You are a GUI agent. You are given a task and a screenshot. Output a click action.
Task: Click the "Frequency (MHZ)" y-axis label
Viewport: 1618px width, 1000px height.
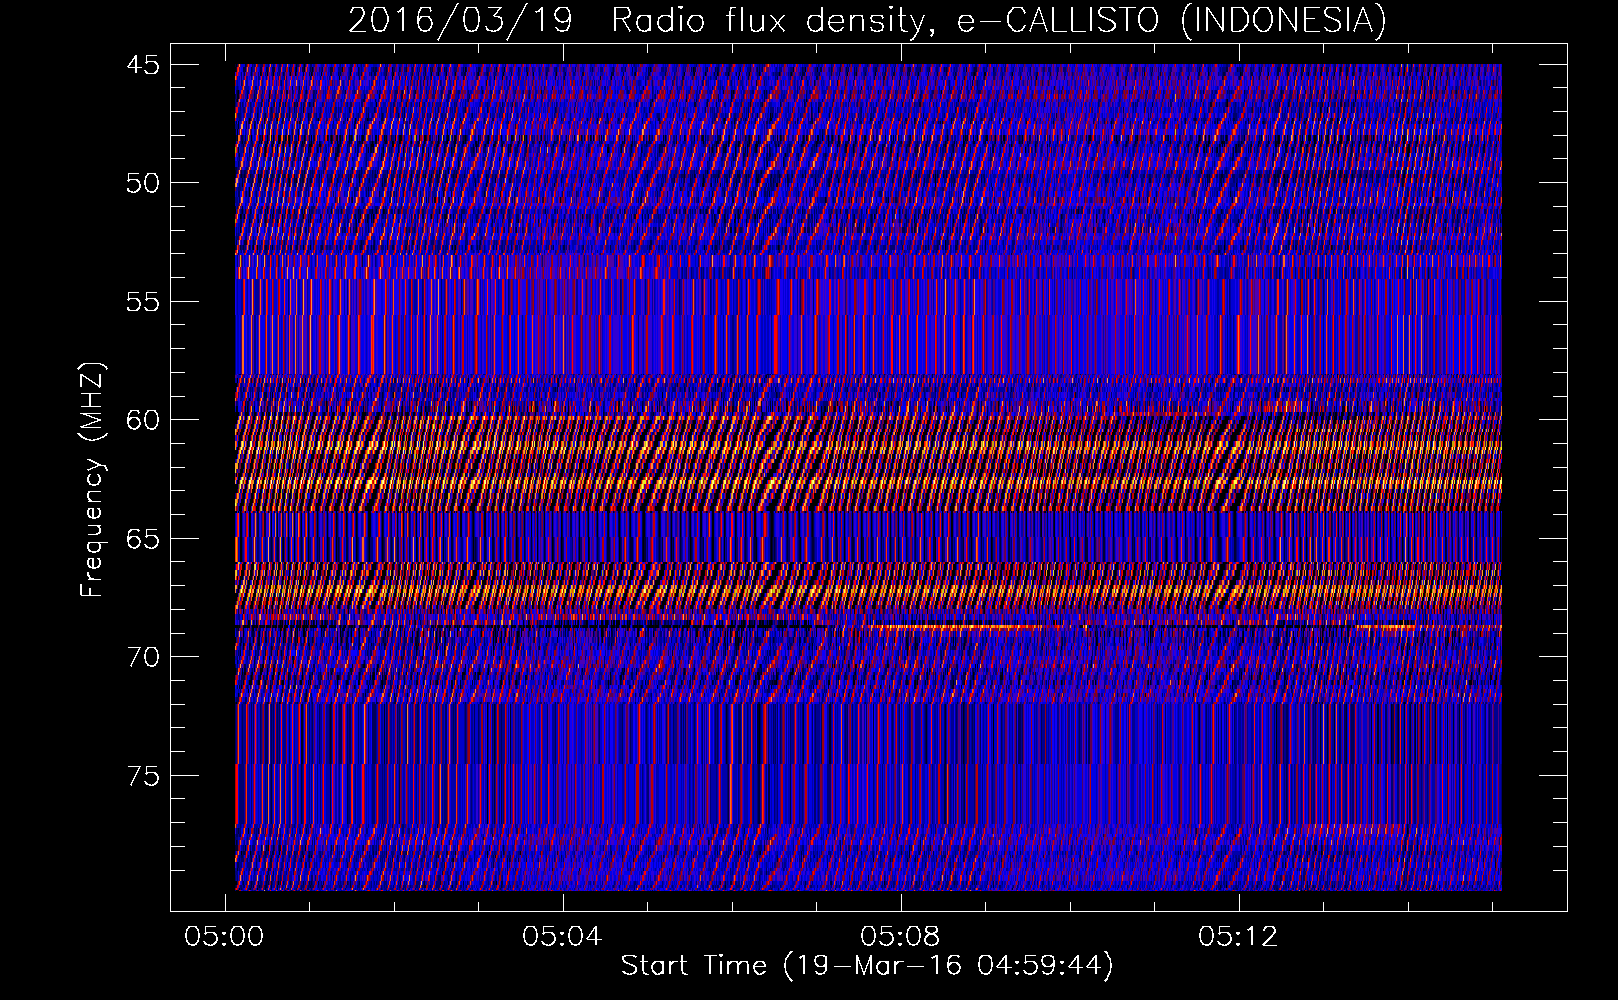[x=92, y=480]
